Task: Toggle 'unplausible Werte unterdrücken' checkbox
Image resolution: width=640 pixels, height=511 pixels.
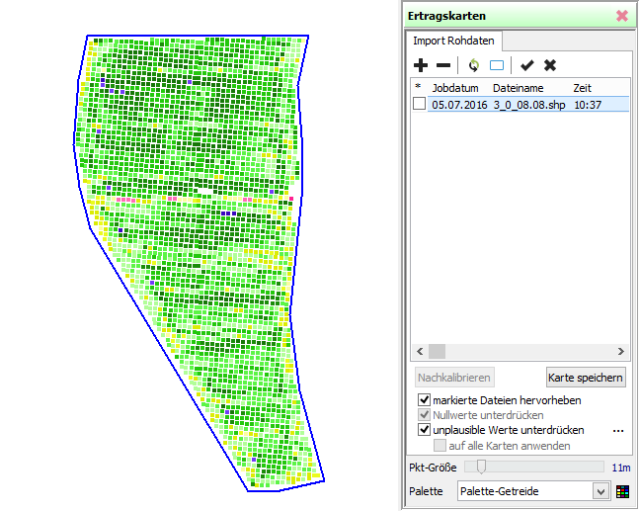Action: click(424, 430)
